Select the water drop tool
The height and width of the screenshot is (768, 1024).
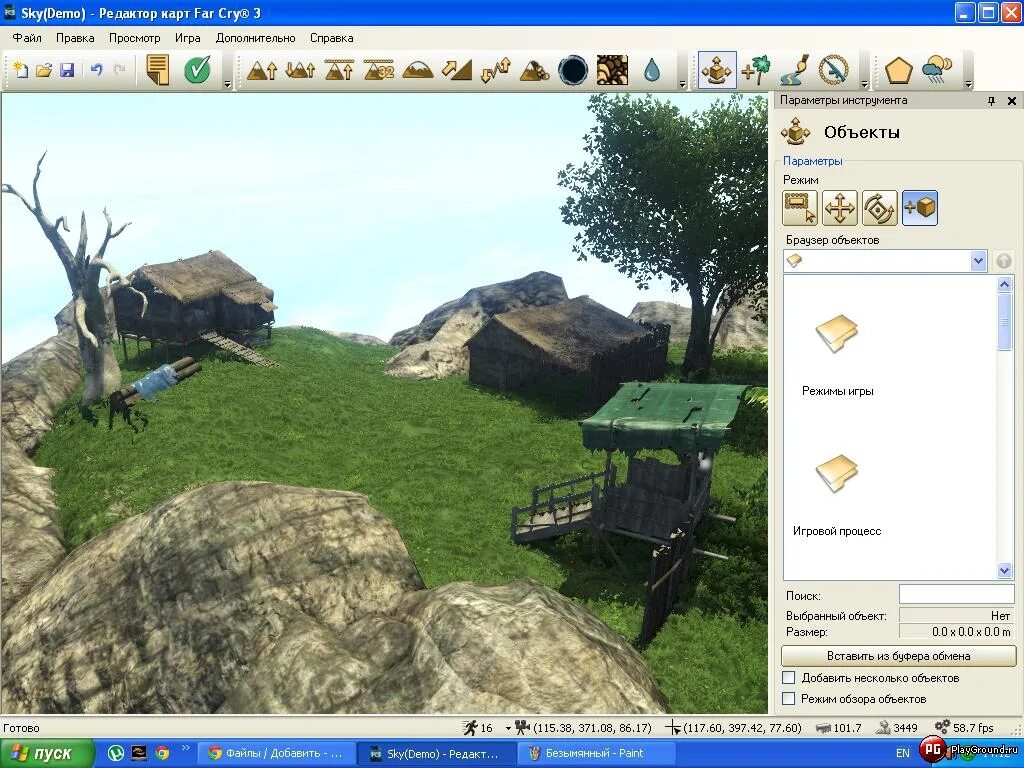point(652,70)
